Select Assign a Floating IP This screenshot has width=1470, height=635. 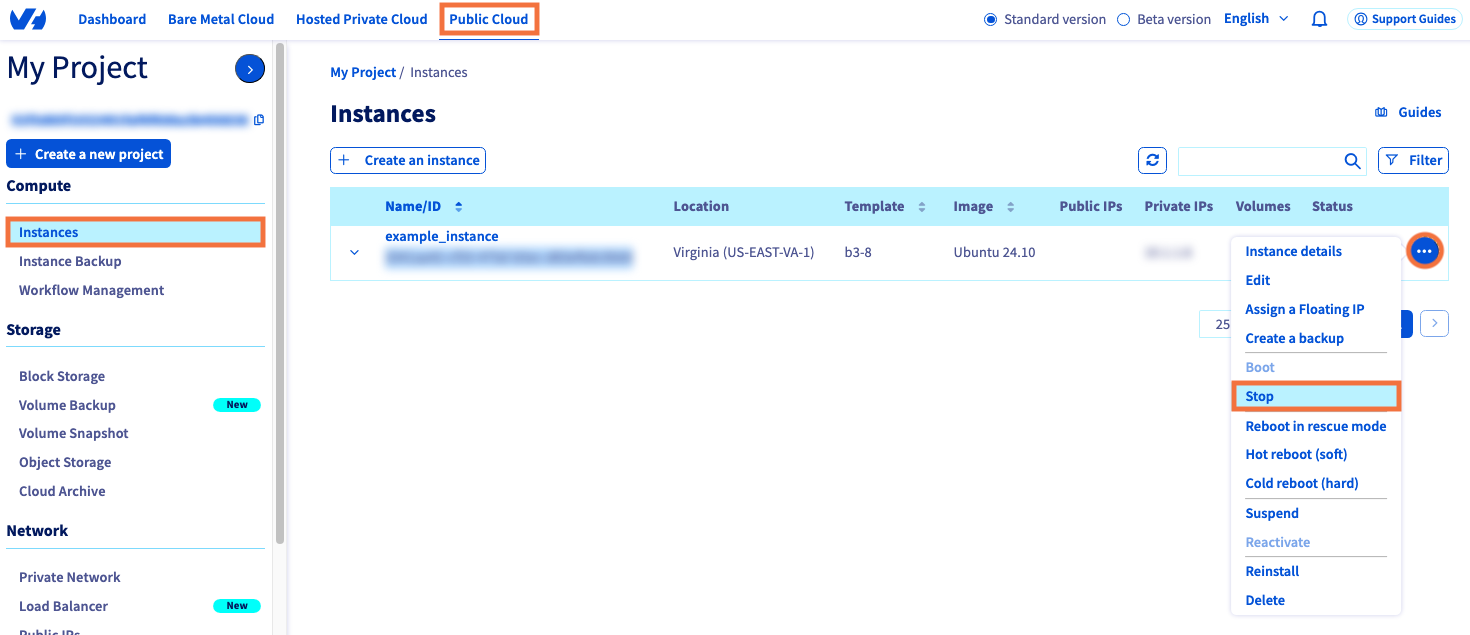pos(1304,309)
